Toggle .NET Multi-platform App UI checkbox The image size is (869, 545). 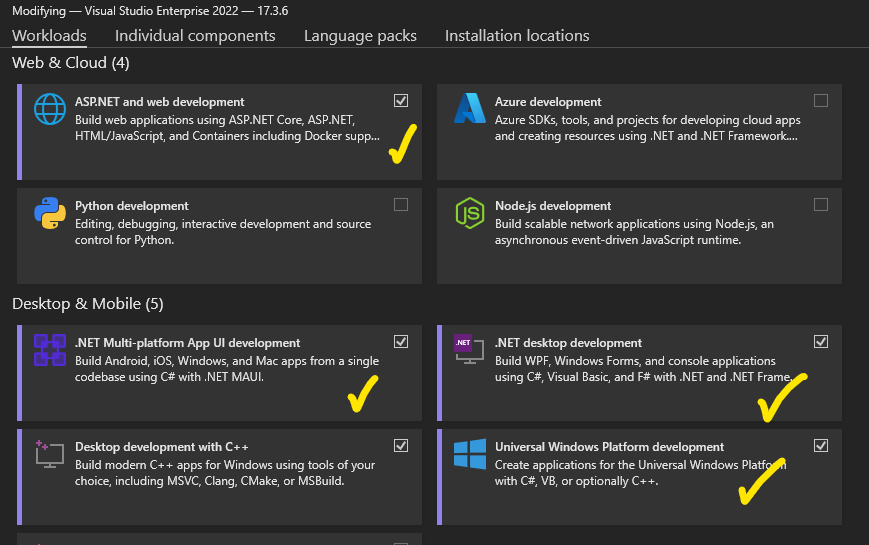(401, 342)
